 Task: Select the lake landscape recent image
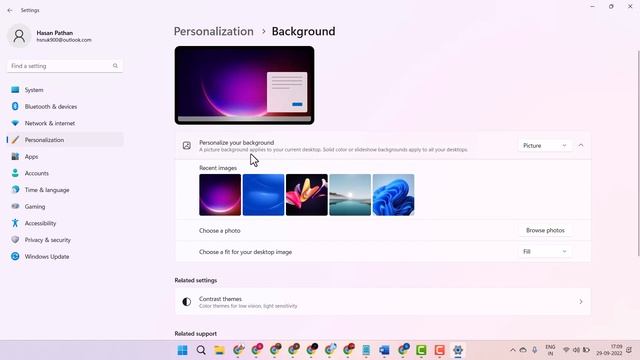[x=350, y=195]
